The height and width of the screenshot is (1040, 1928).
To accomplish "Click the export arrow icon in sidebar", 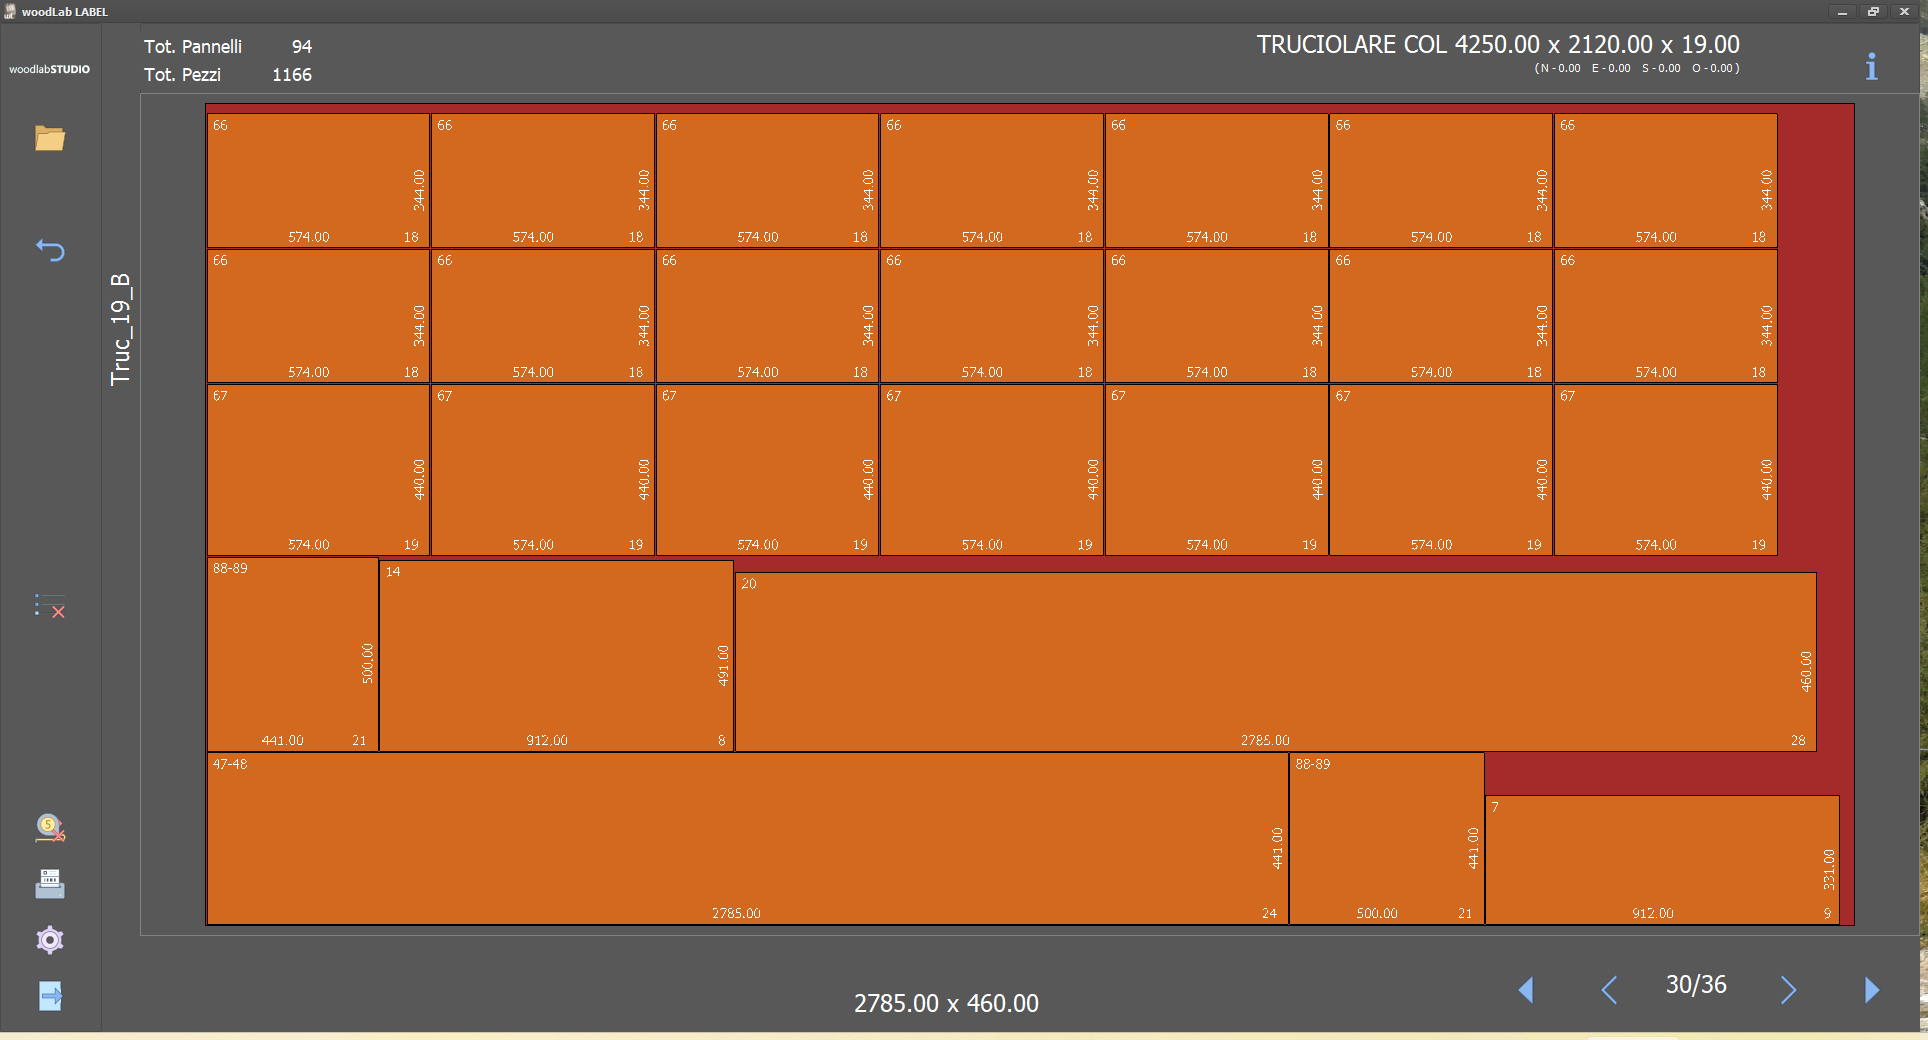I will [x=50, y=996].
